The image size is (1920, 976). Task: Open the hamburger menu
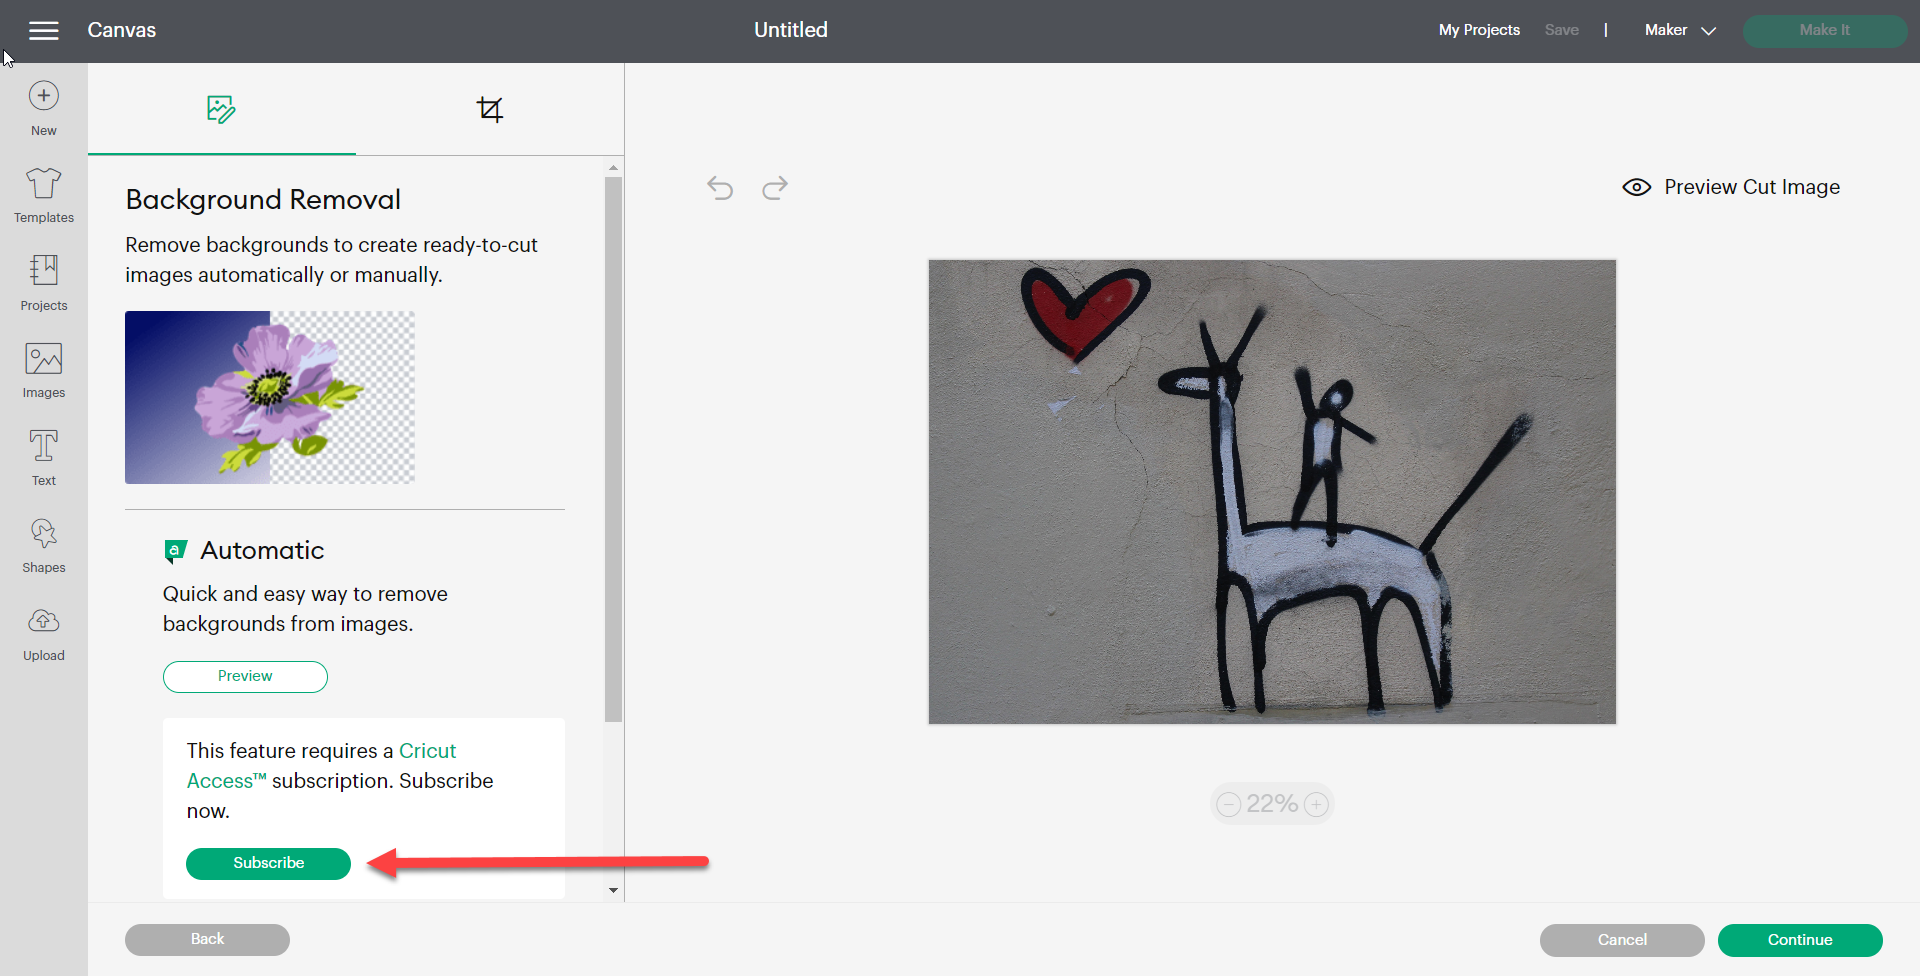pyautogui.click(x=44, y=30)
